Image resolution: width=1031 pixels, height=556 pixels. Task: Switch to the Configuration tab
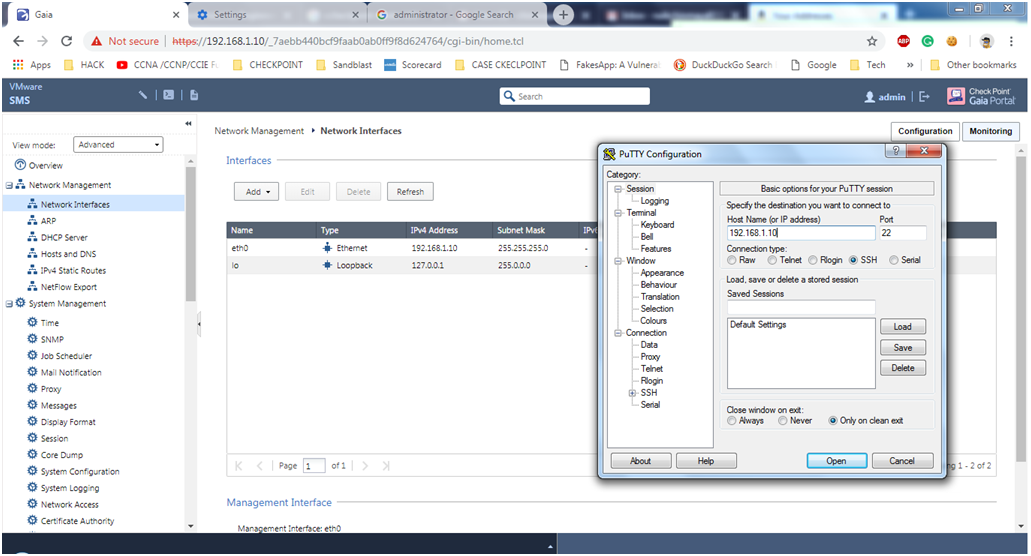pyautogui.click(x=925, y=131)
